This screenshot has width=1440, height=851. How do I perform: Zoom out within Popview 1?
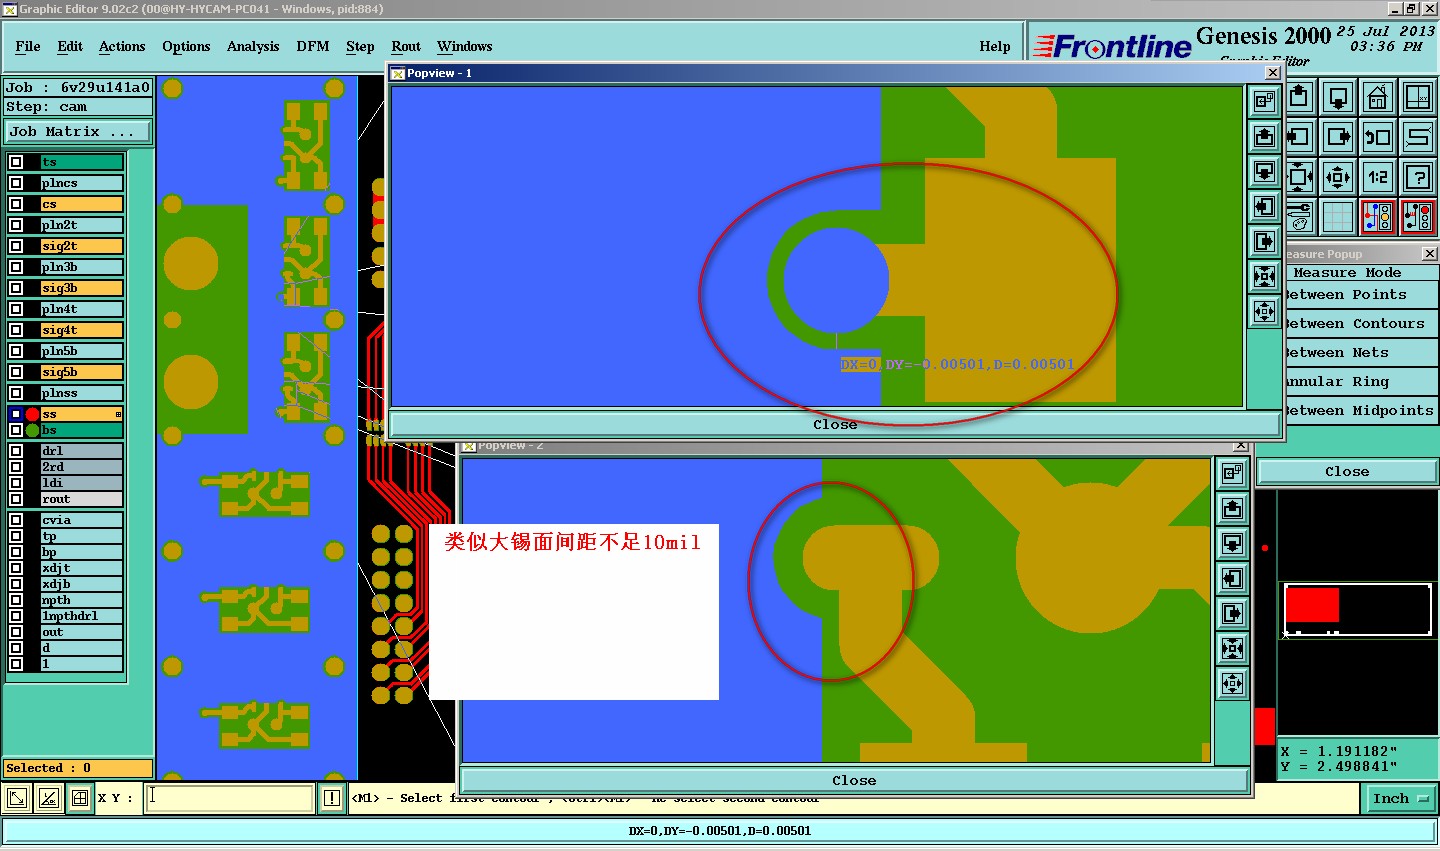[x=1265, y=311]
